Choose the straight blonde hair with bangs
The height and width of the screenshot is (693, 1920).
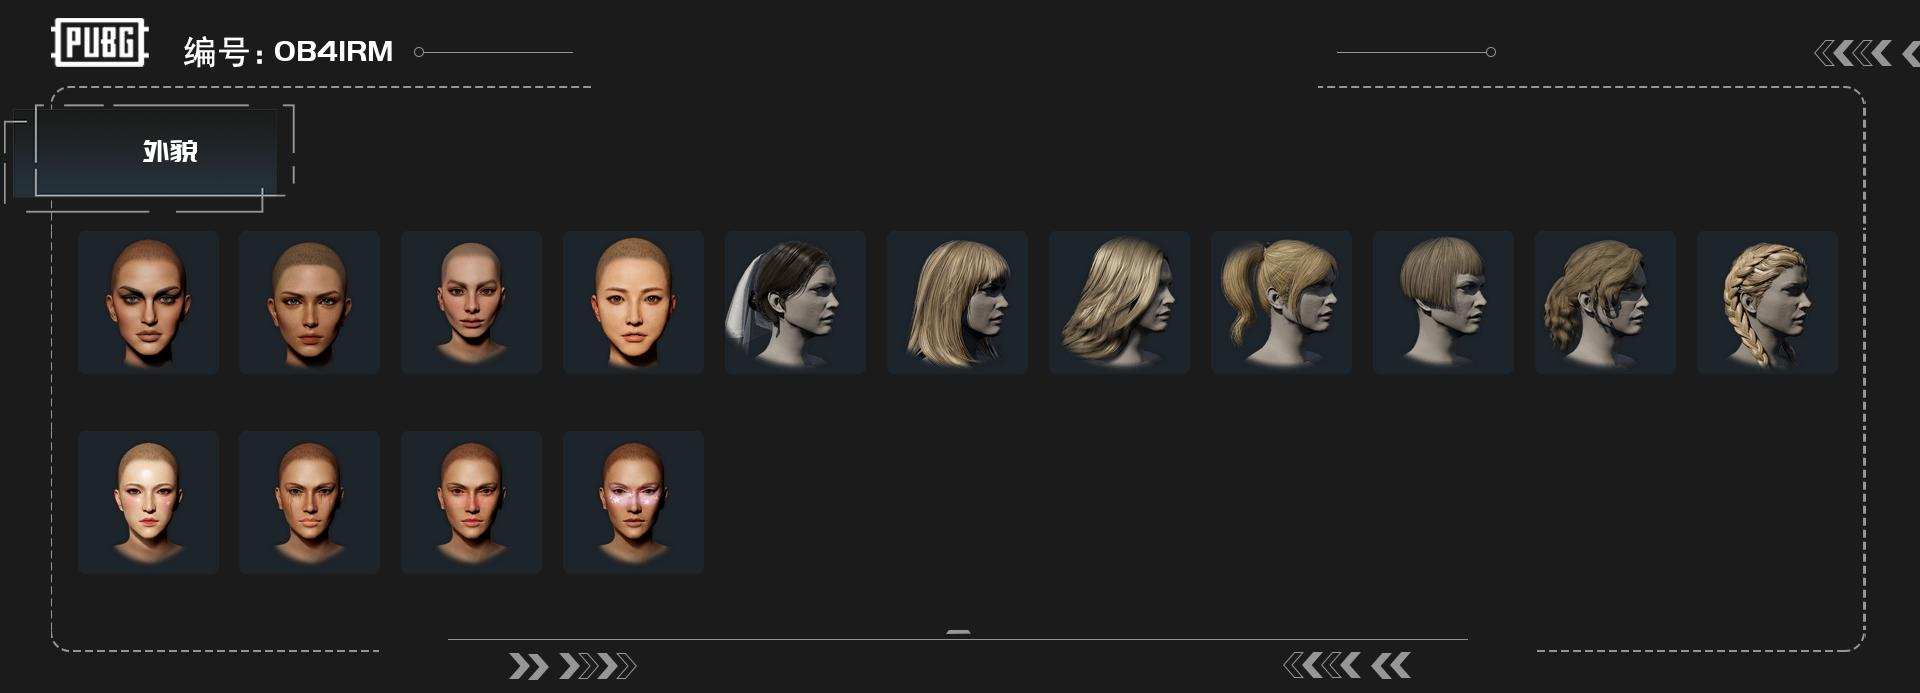tap(957, 302)
